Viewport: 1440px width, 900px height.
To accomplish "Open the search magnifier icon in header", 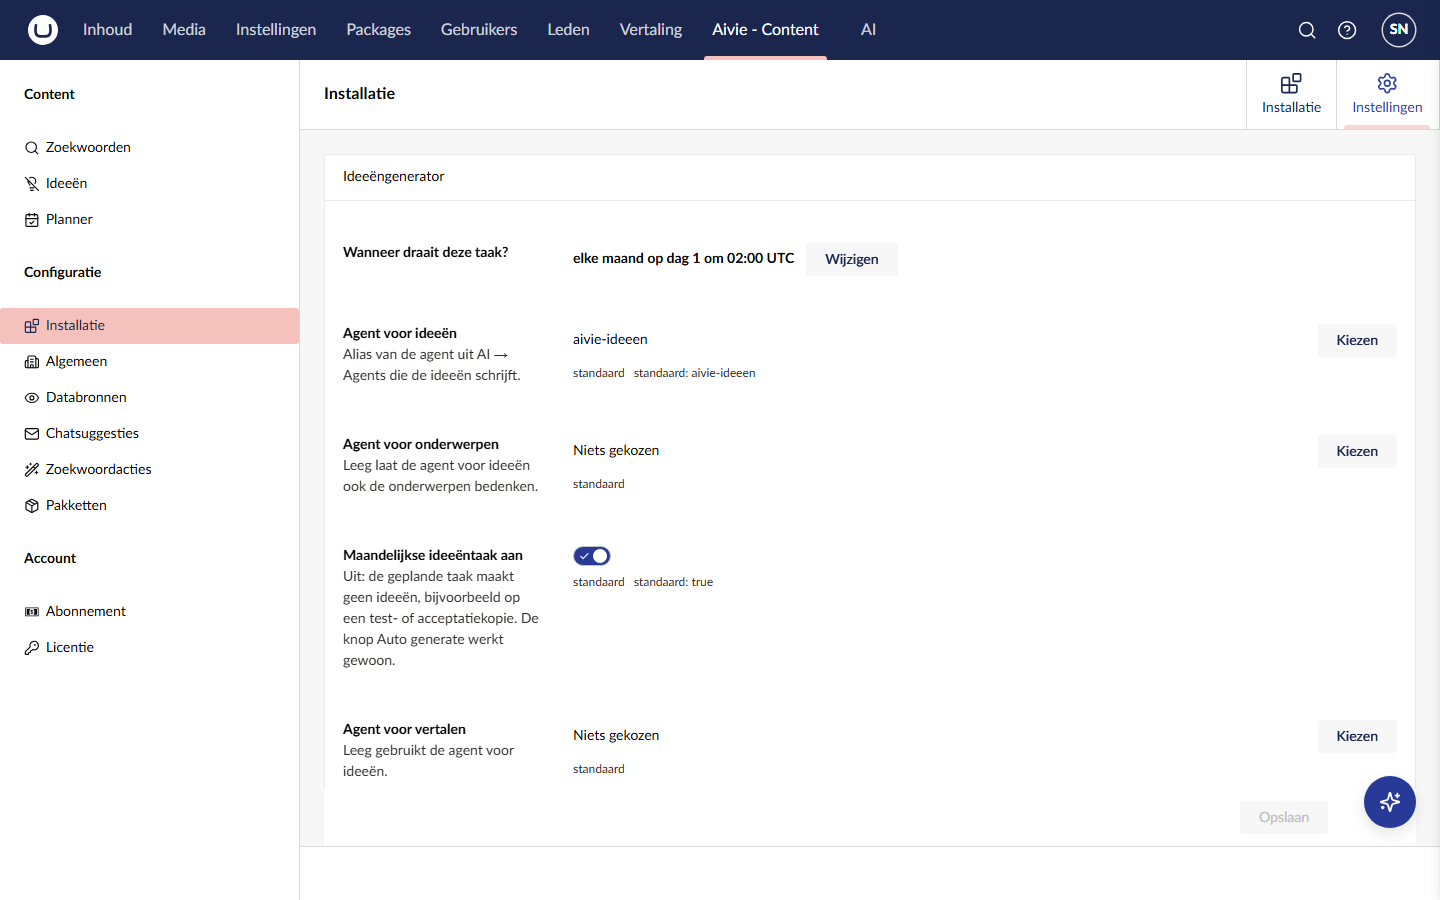I will click(x=1307, y=30).
